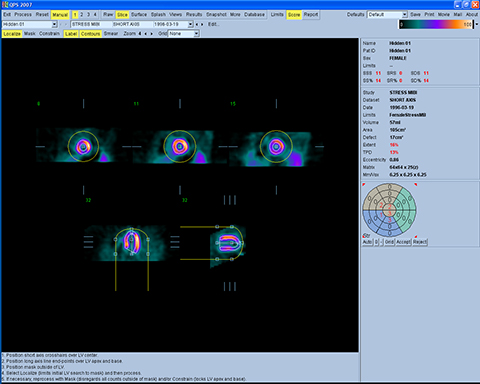The image size is (480, 384).
Task: Click the Exit button
Action: click(x=7, y=15)
